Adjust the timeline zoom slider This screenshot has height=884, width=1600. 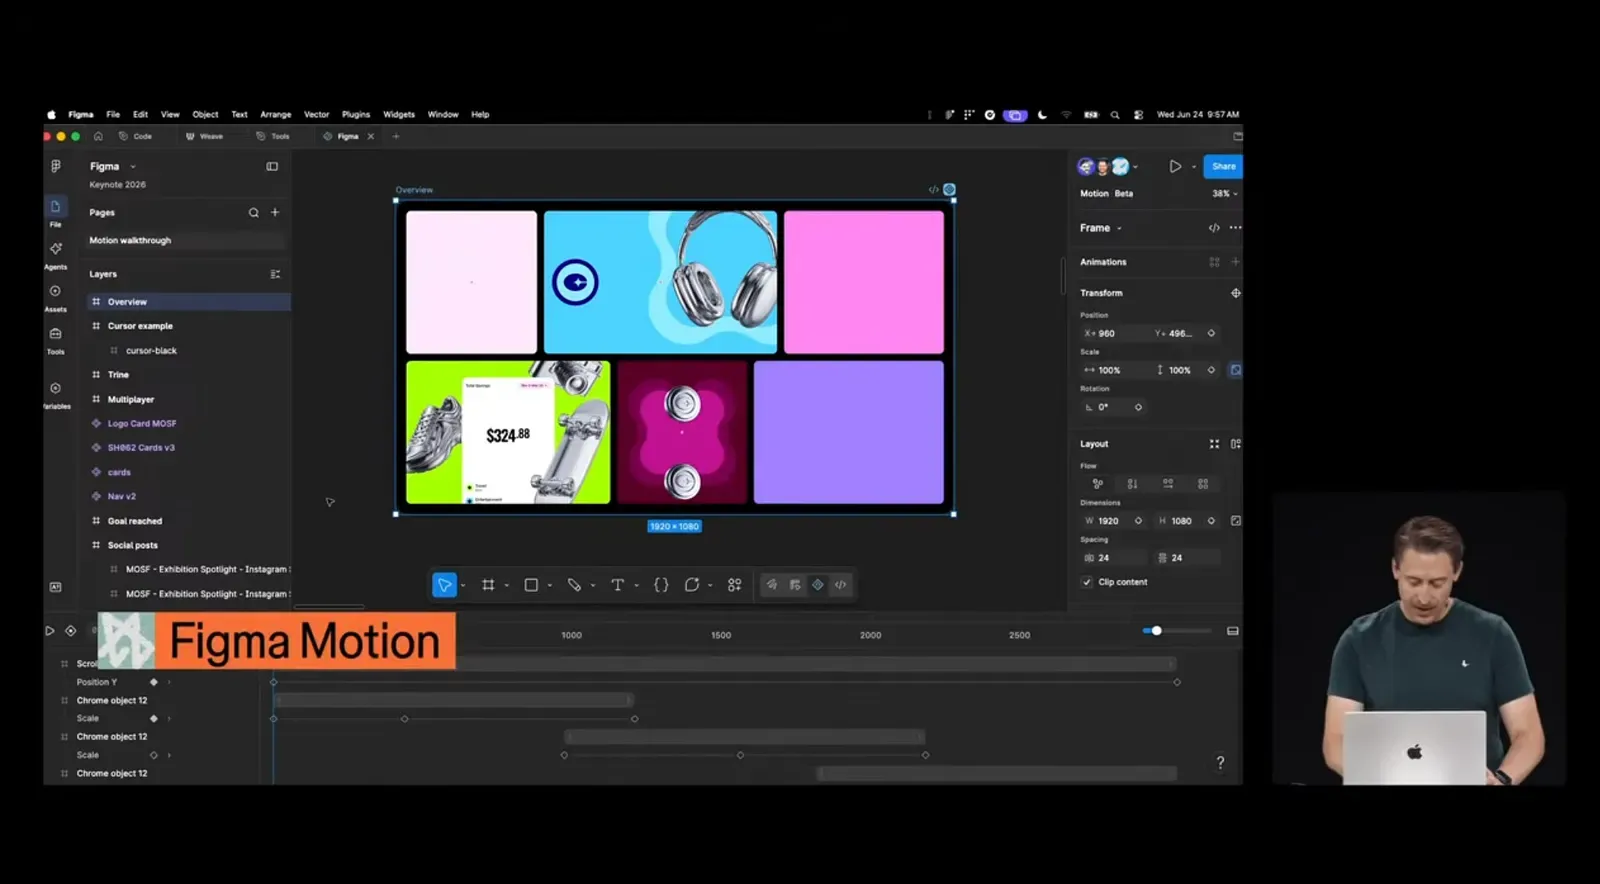tap(1156, 631)
